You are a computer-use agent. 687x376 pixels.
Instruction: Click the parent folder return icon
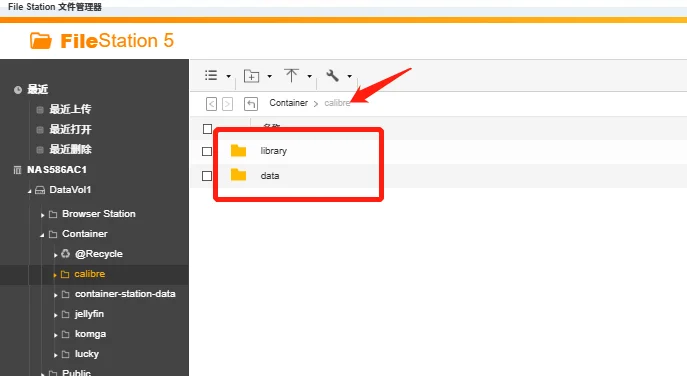(251, 104)
